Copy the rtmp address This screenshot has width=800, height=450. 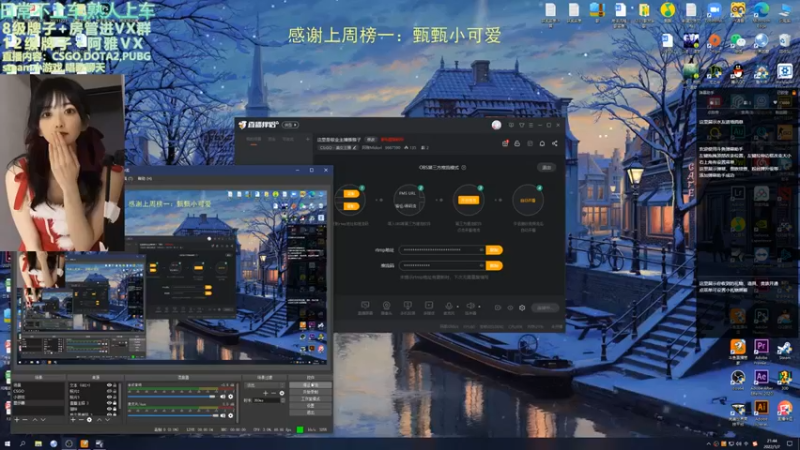pos(494,250)
